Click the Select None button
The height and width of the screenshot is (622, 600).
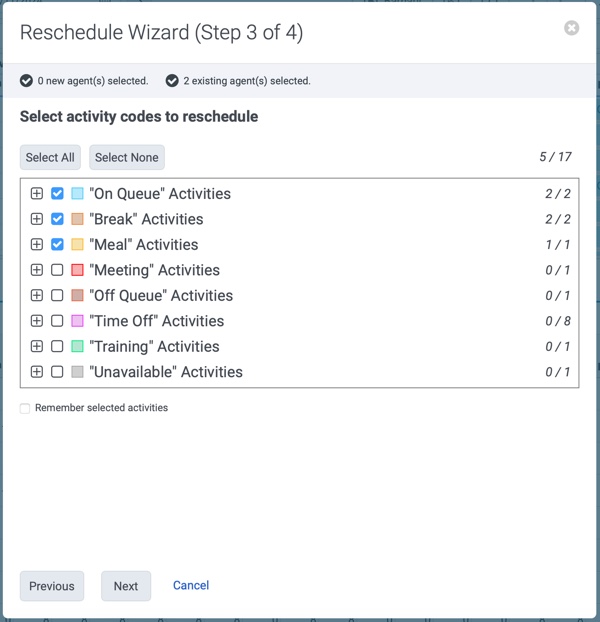pyautogui.click(x=127, y=157)
